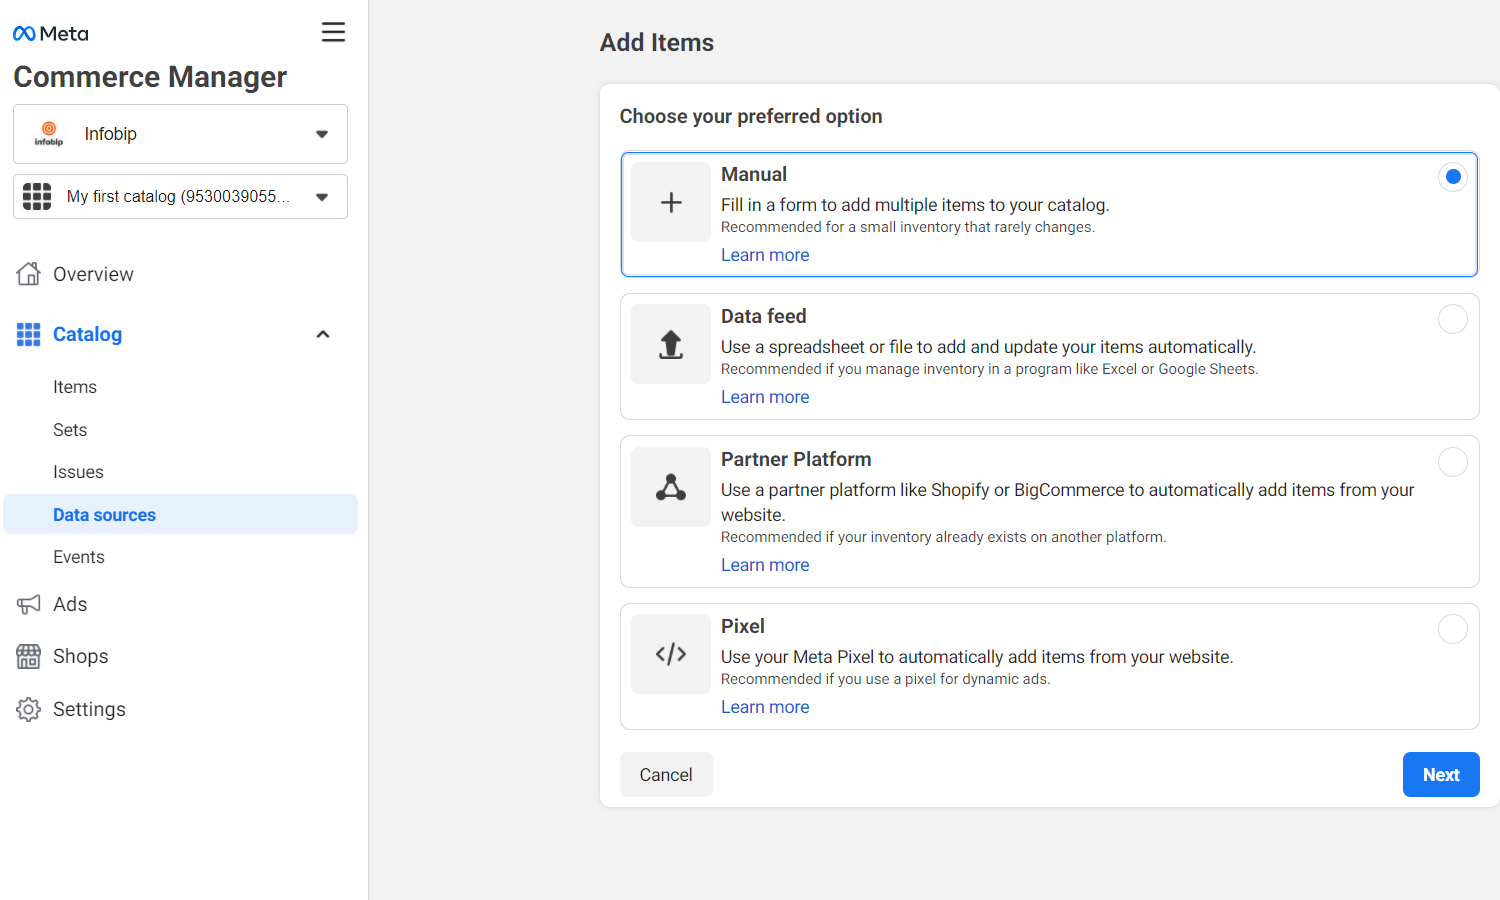Collapse the Catalog section chevron
This screenshot has height=900, width=1500.
click(x=323, y=334)
